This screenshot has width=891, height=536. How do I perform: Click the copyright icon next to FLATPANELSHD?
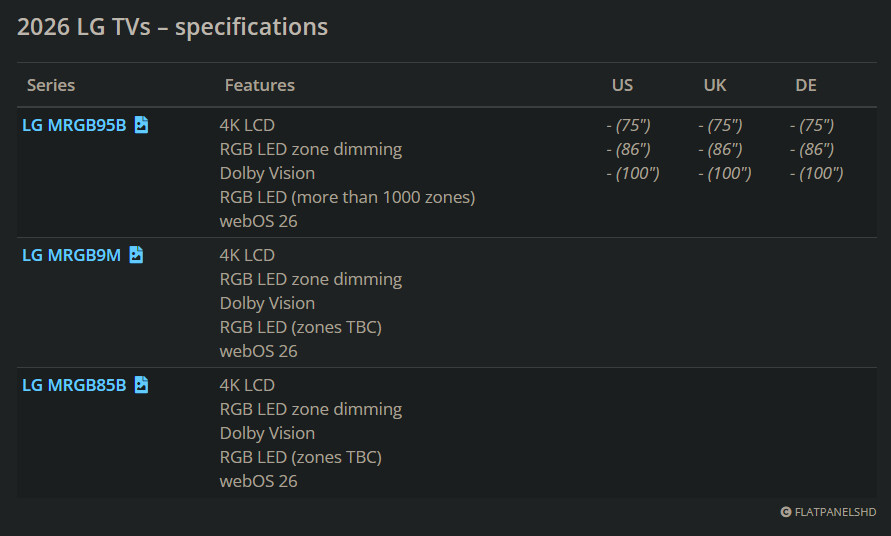pyautogui.click(x=786, y=512)
